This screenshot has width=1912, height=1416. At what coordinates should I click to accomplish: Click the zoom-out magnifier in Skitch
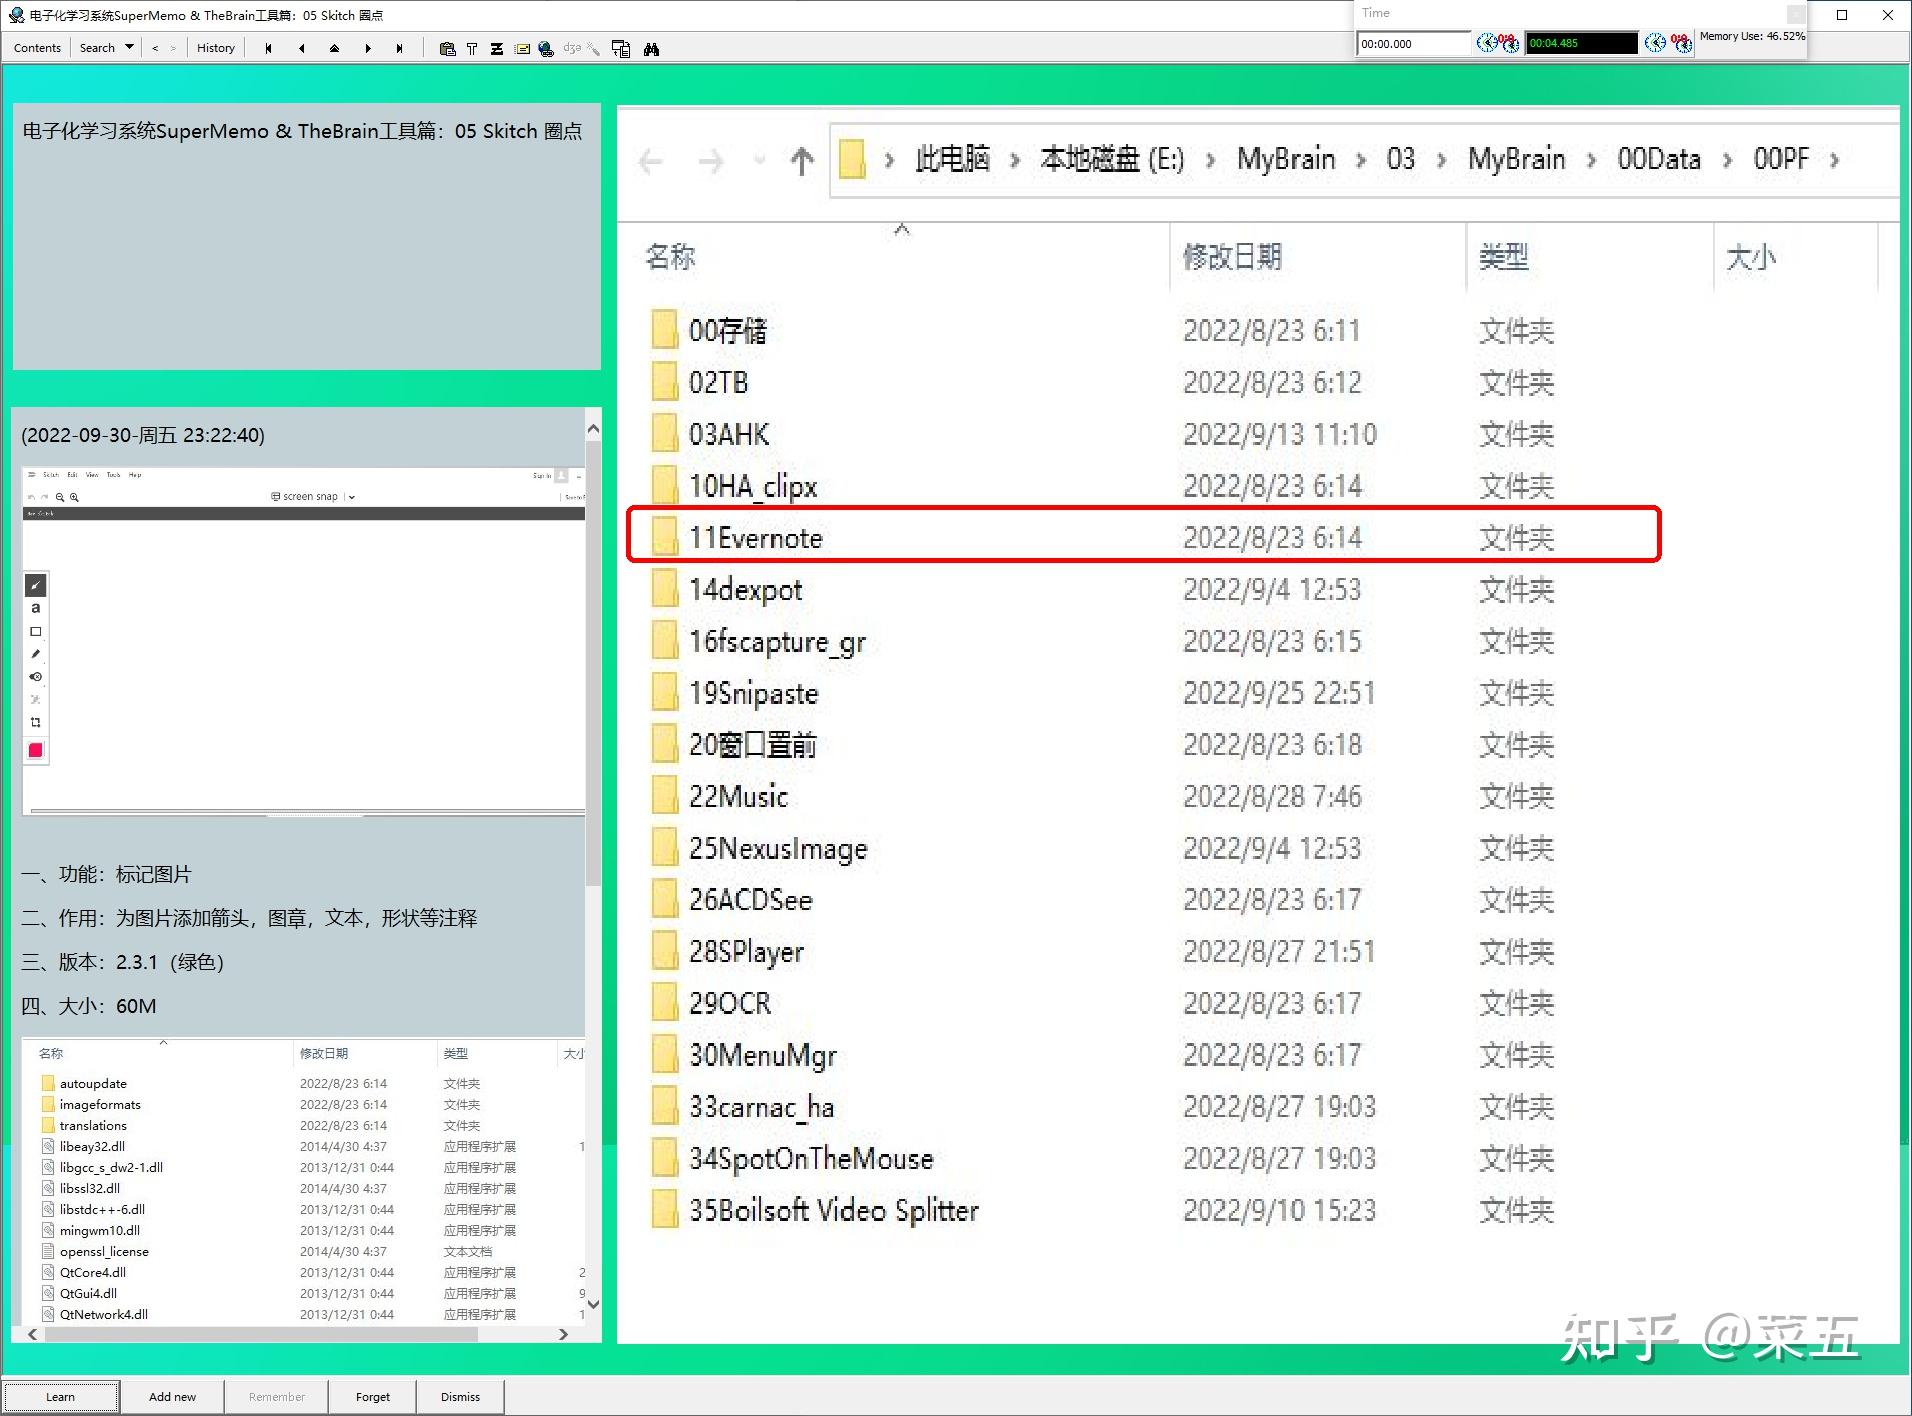pyautogui.click(x=60, y=497)
